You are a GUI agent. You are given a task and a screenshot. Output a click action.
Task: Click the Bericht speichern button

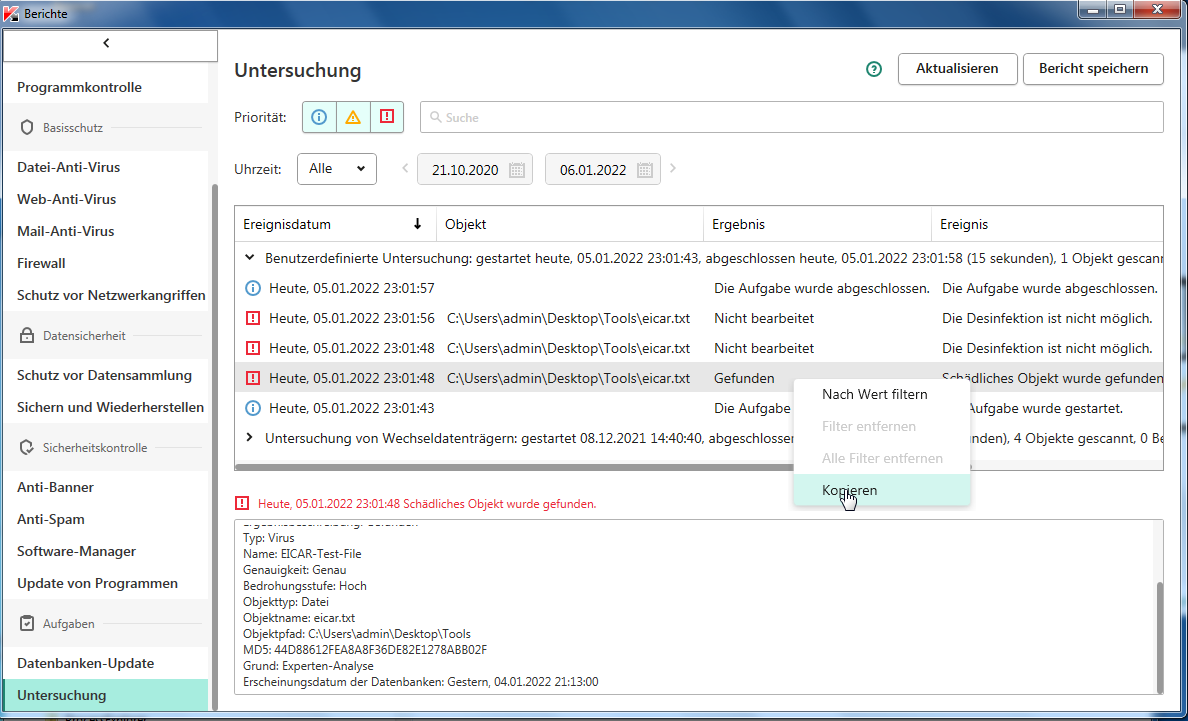point(1093,69)
